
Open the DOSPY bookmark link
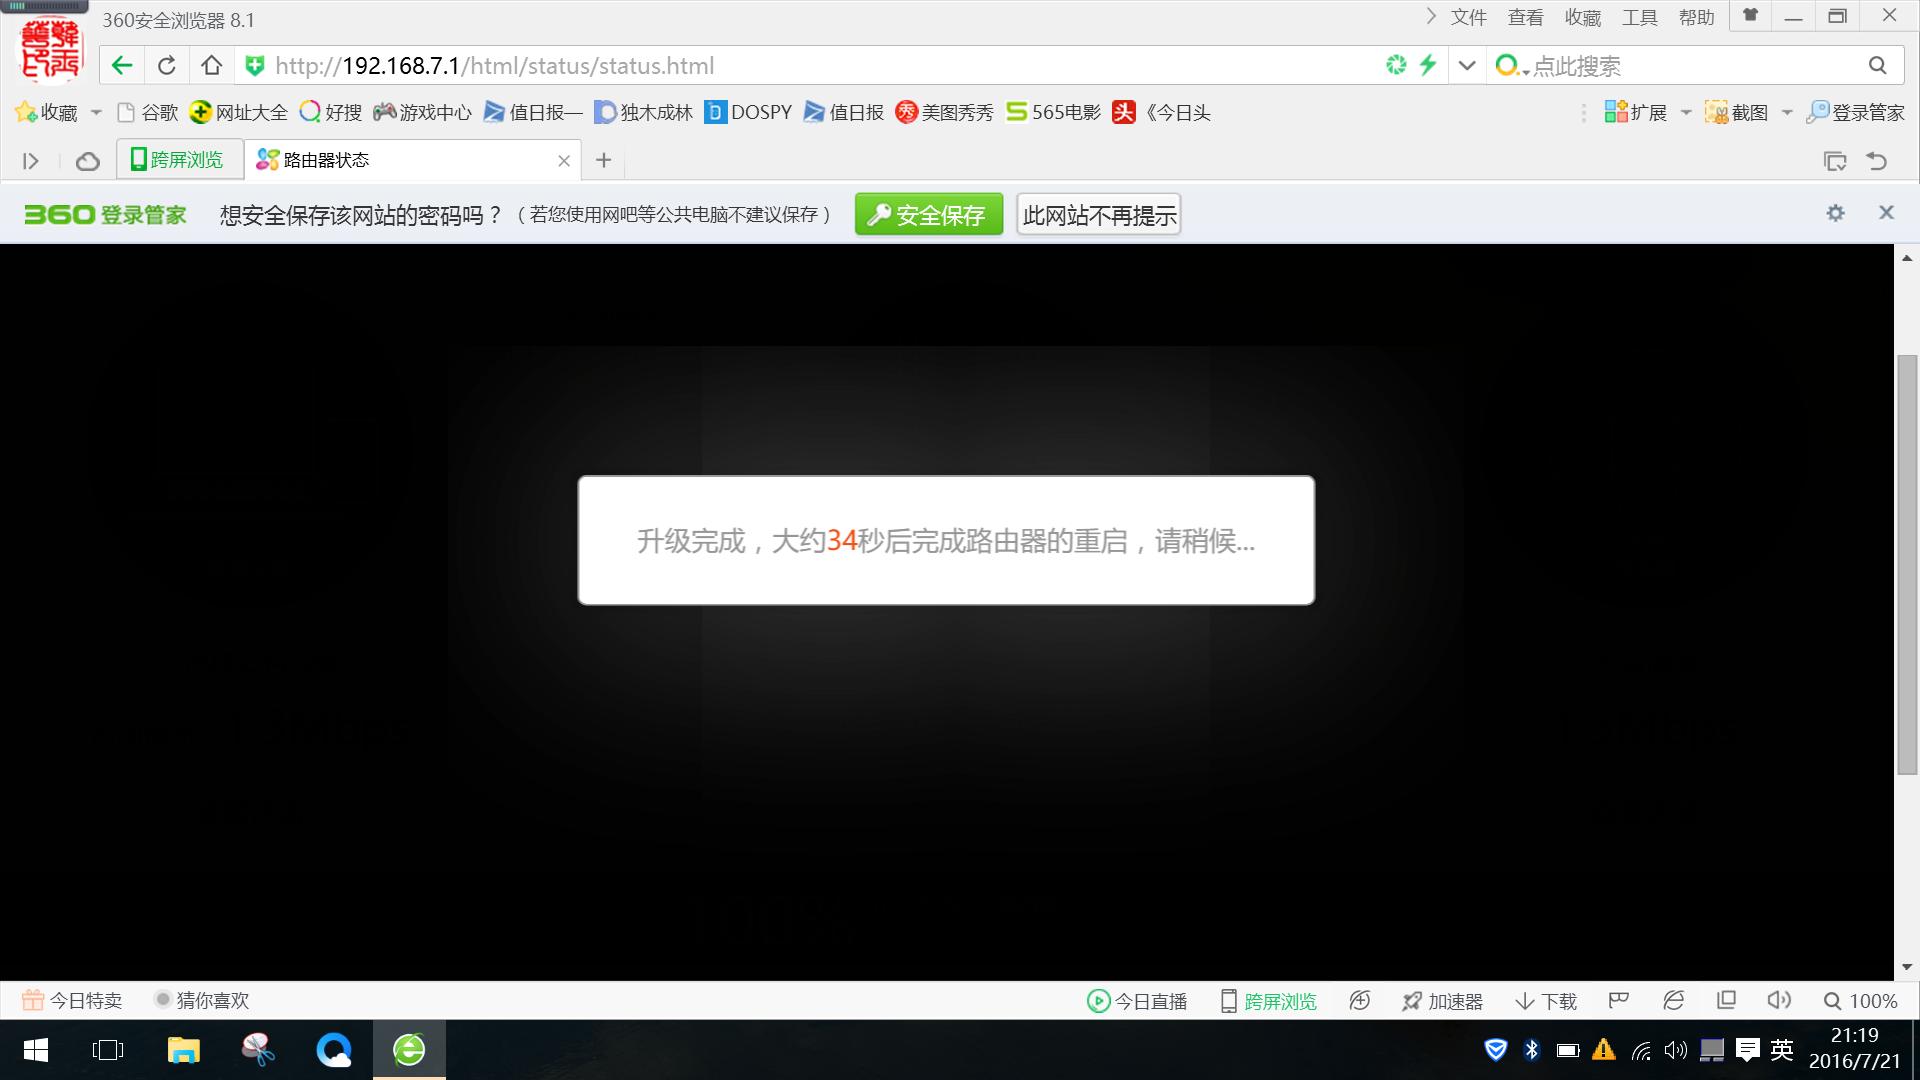[749, 112]
